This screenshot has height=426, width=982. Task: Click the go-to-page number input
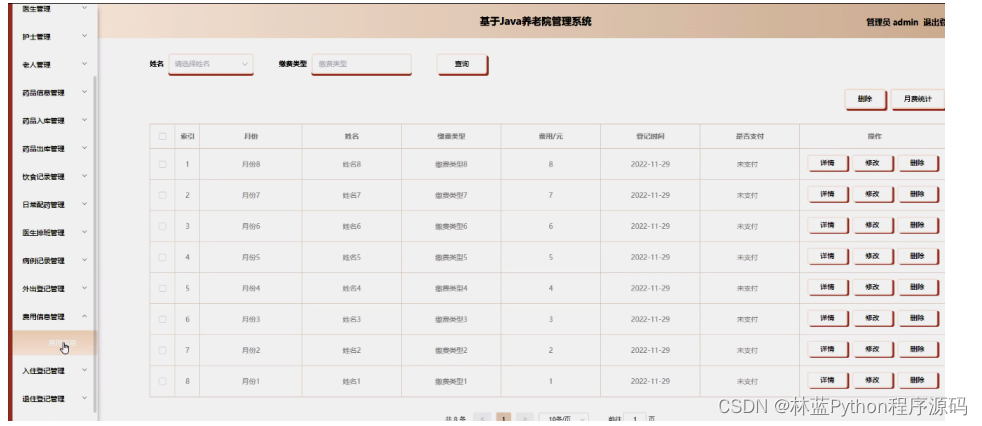(635, 418)
